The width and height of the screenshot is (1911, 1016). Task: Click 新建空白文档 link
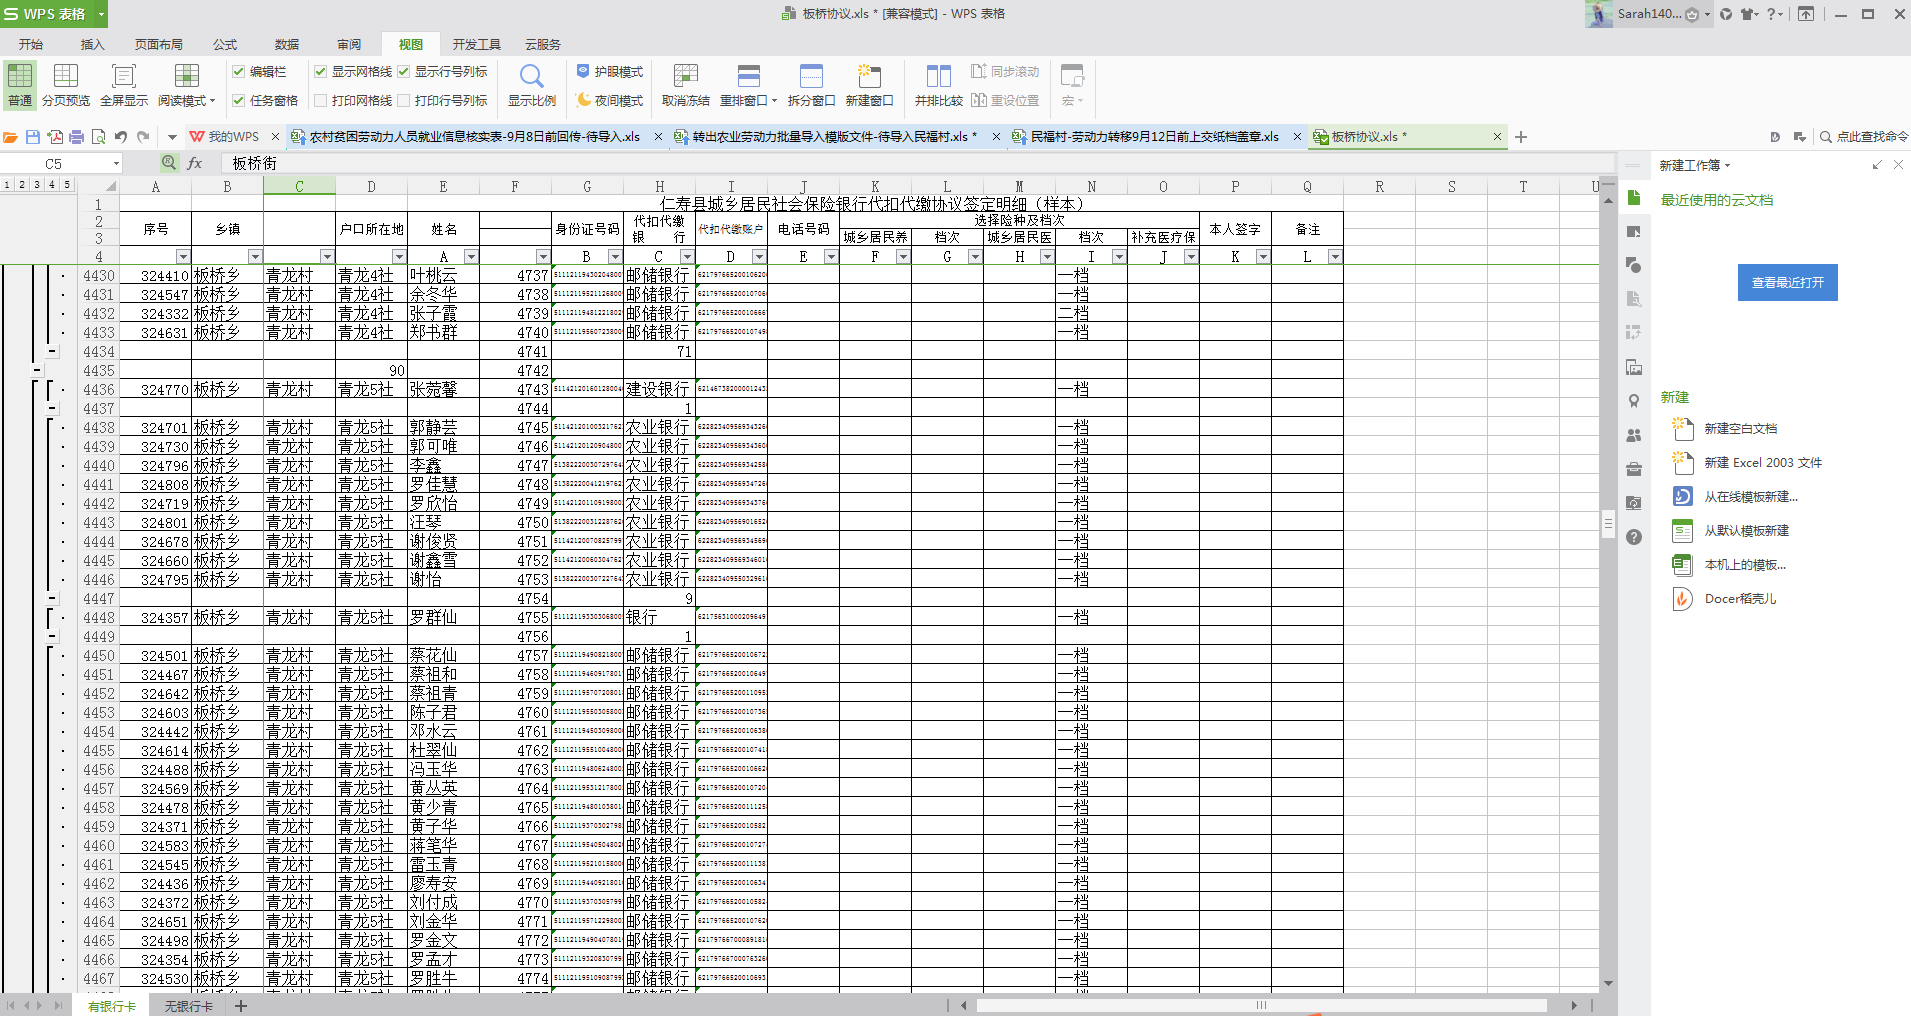point(1741,429)
